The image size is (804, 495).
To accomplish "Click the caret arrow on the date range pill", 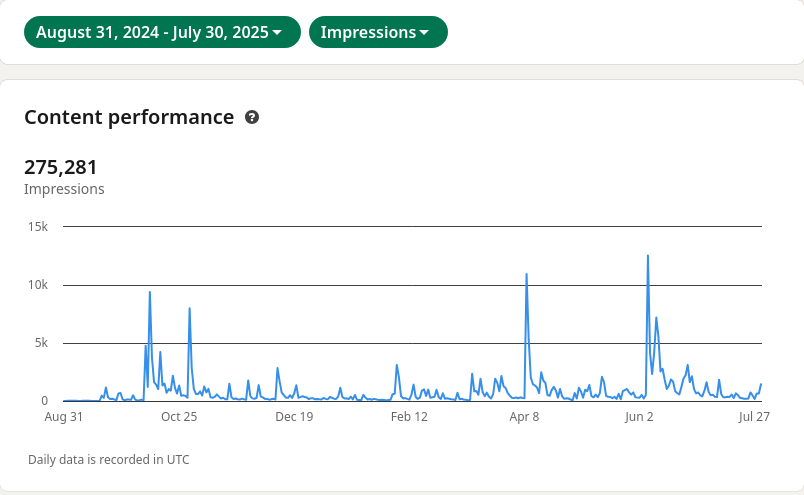I will pos(277,33).
